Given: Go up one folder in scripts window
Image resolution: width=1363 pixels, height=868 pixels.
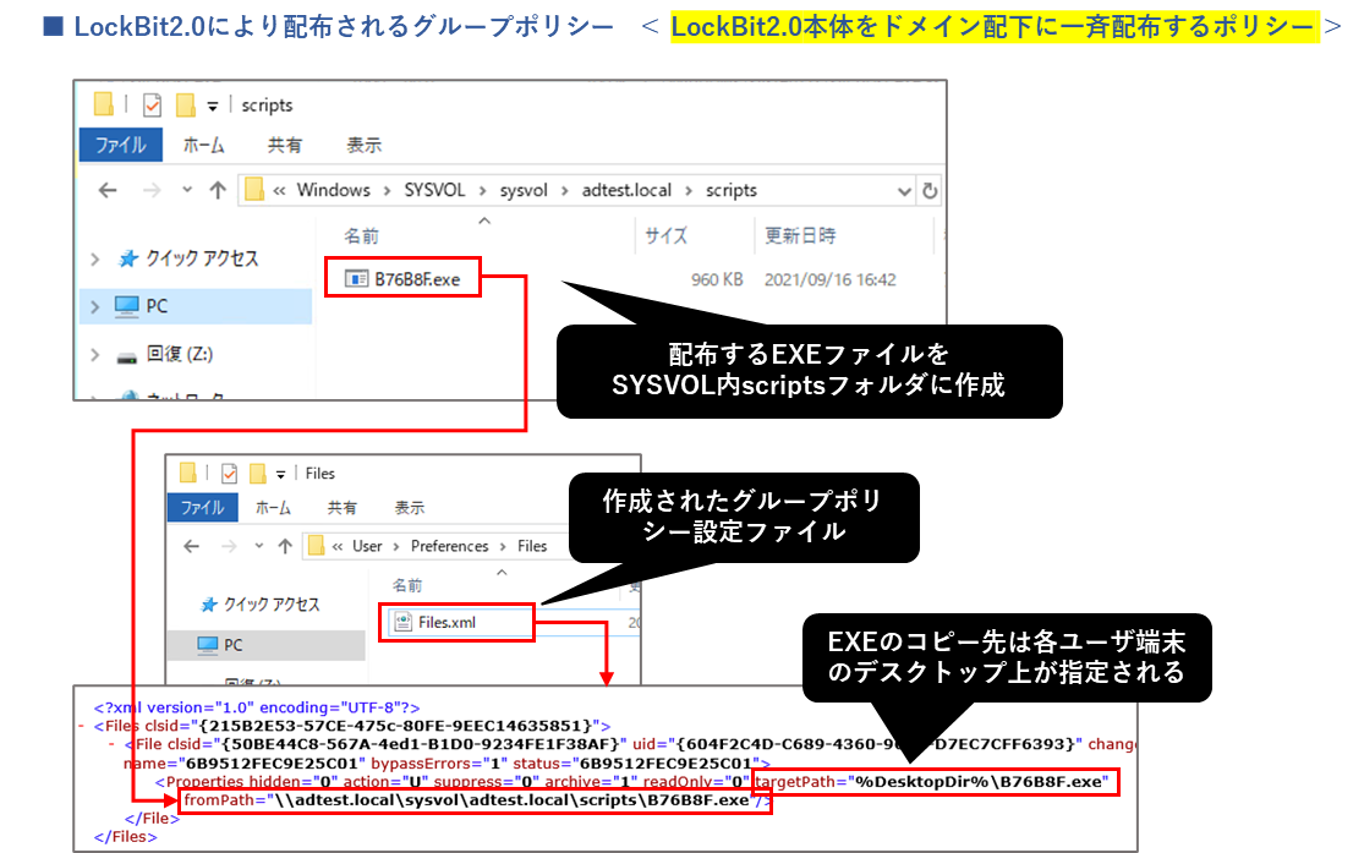Looking at the screenshot, I should coord(218,190).
